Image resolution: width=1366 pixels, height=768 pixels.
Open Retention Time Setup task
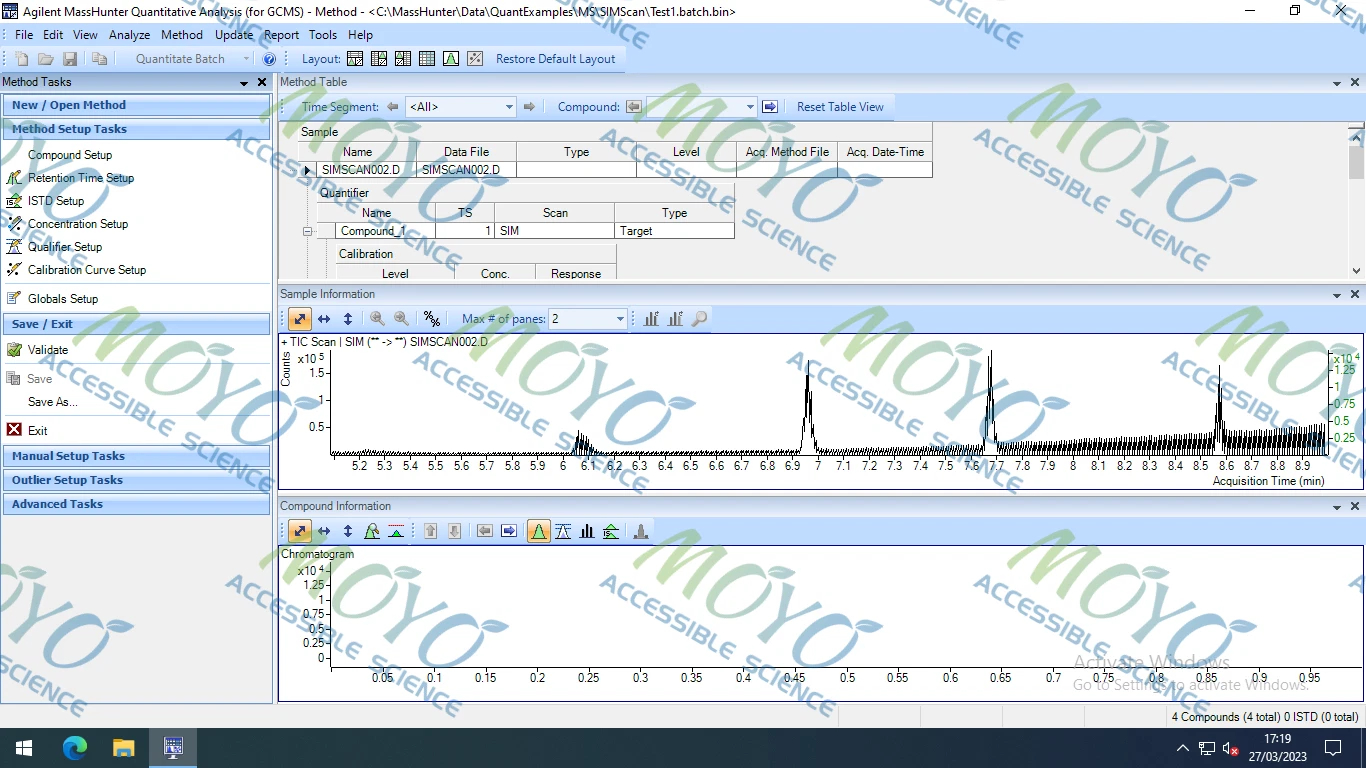pyautogui.click(x=81, y=178)
